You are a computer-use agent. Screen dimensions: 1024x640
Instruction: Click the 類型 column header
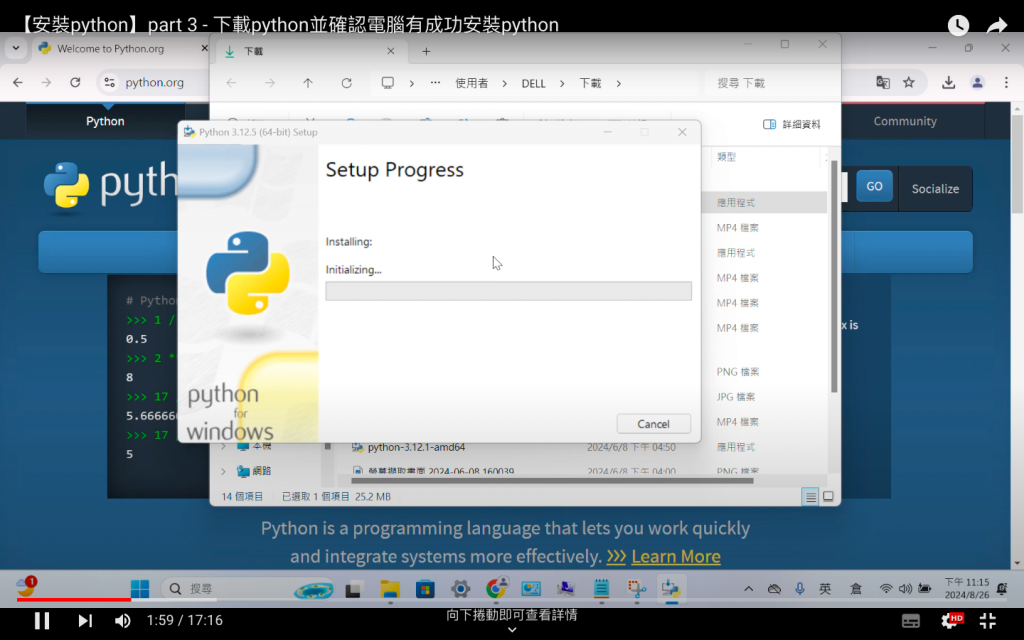point(726,157)
